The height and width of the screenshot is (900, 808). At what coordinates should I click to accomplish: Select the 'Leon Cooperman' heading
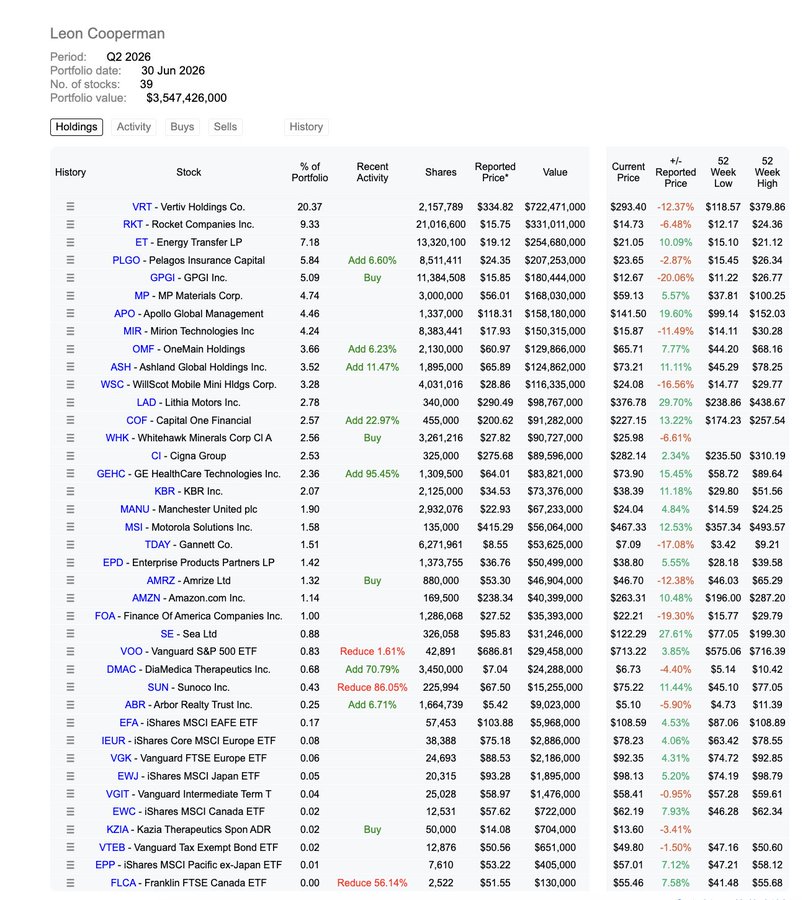click(x=107, y=34)
